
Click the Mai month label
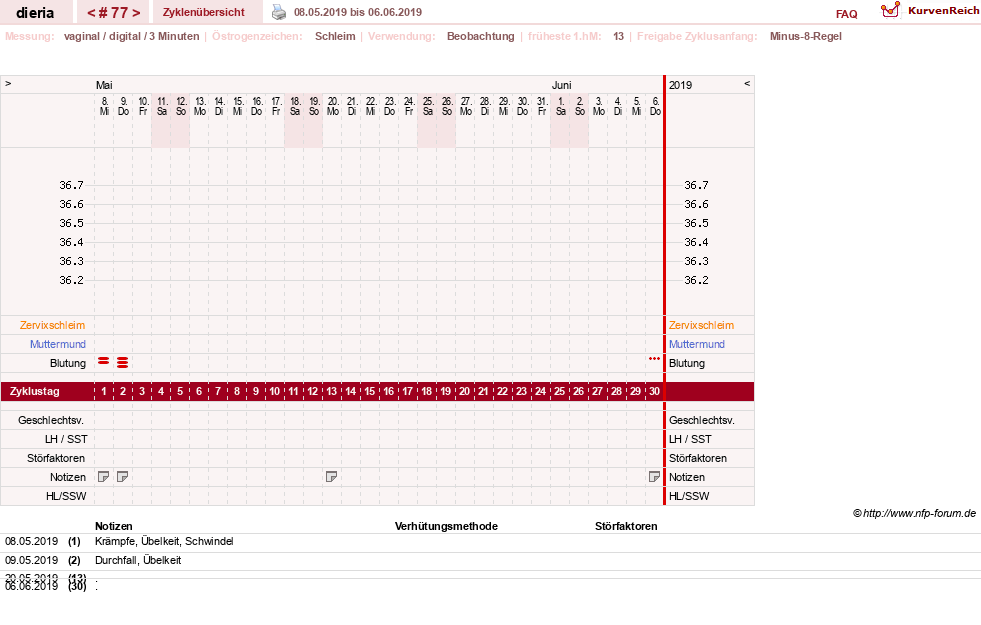[x=104, y=85]
